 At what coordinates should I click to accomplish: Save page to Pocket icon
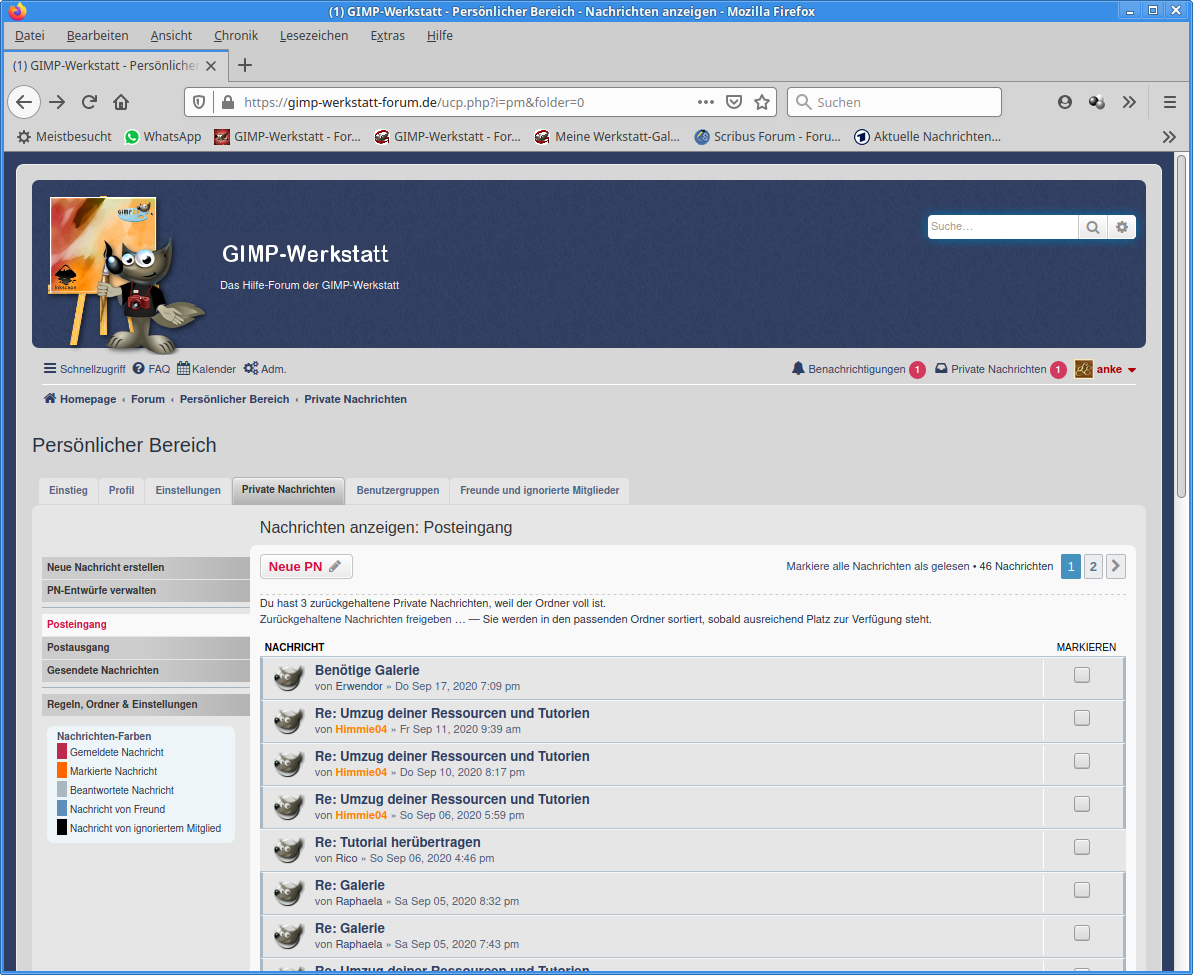[x=734, y=102]
